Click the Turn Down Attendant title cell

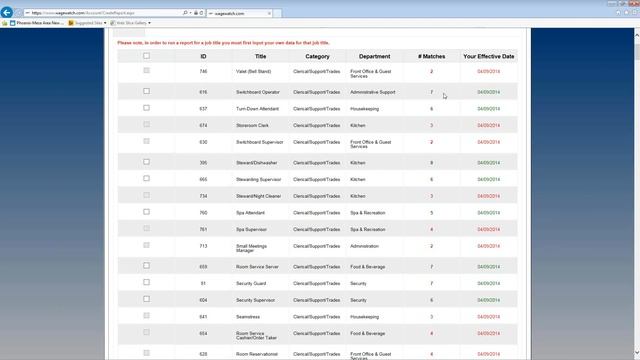(x=258, y=109)
